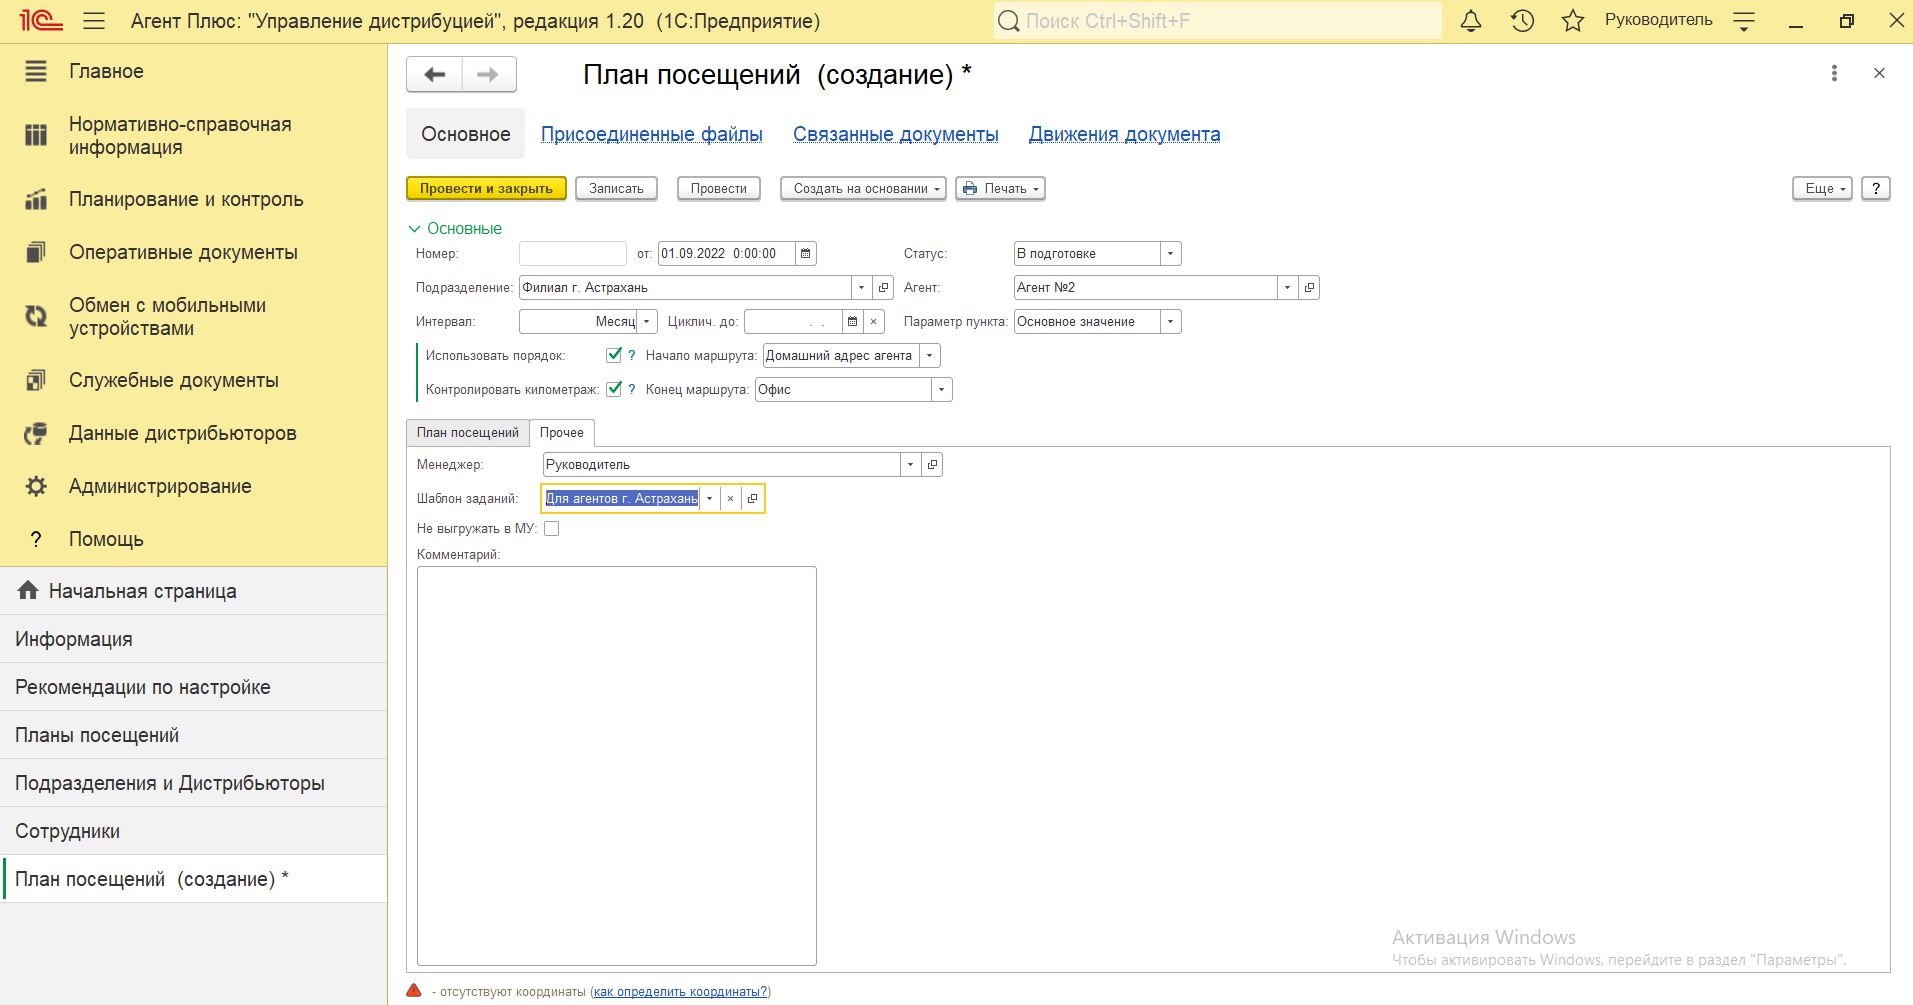1913x1005 pixels.
Task: Close the План посещений form tab
Action: [x=1879, y=73]
